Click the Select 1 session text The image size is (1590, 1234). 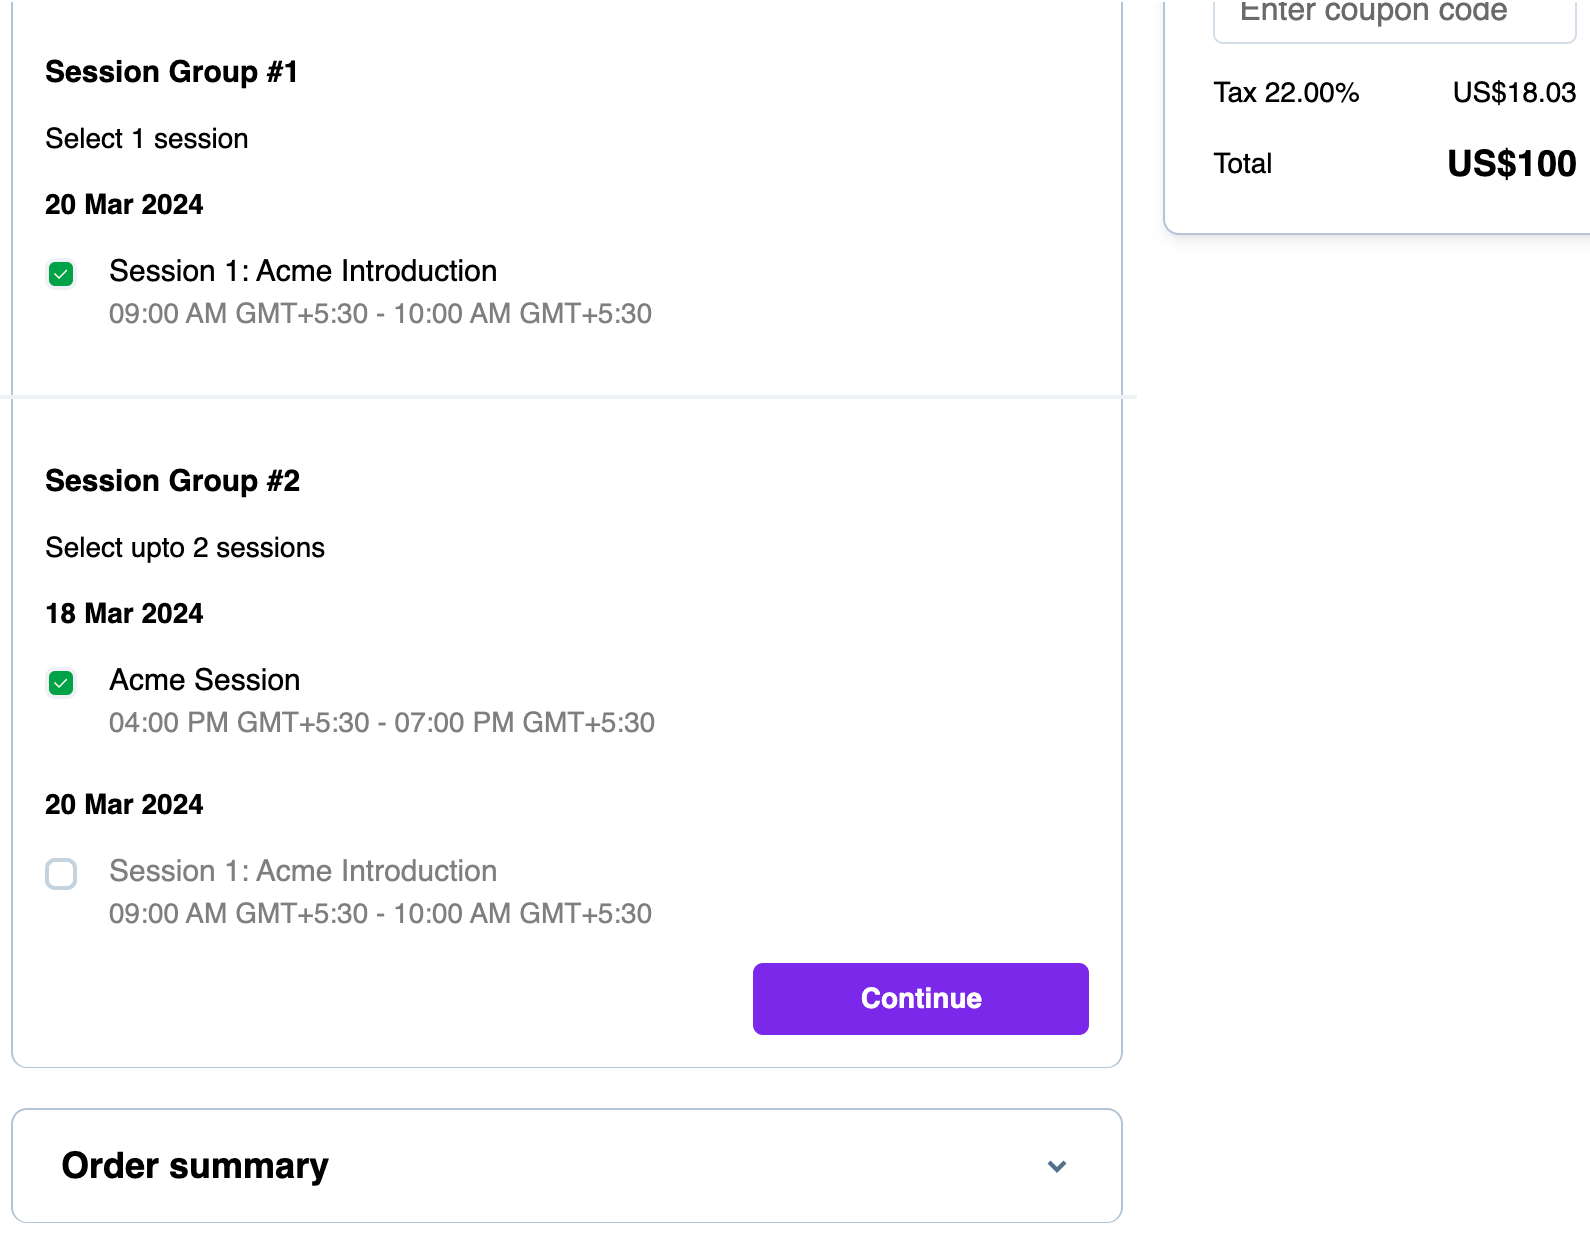pyautogui.click(x=147, y=139)
